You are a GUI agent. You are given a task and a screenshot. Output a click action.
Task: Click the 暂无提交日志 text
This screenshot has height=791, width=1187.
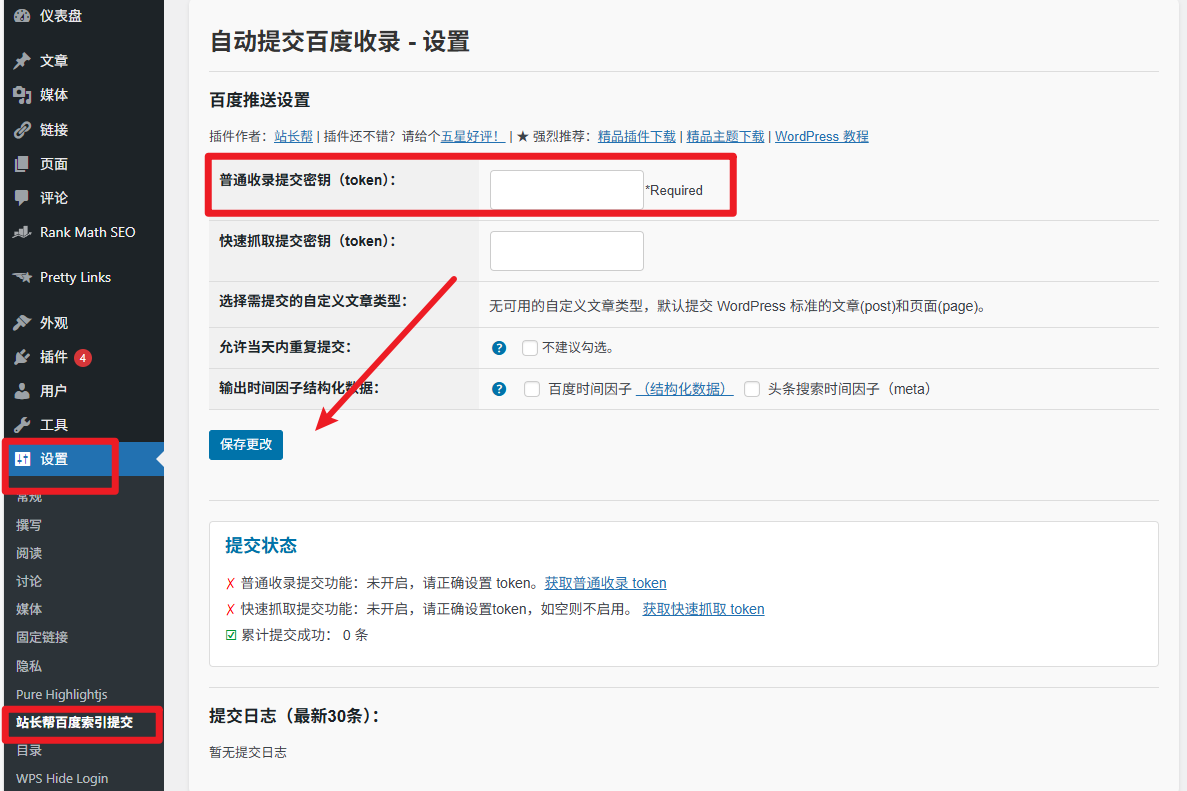coord(248,752)
